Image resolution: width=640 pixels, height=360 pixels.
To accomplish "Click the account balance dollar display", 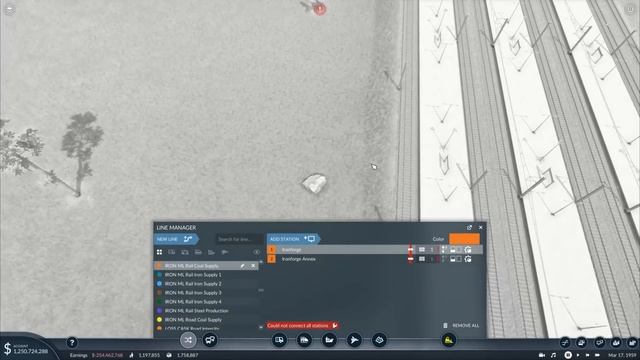I will pos(26,349).
